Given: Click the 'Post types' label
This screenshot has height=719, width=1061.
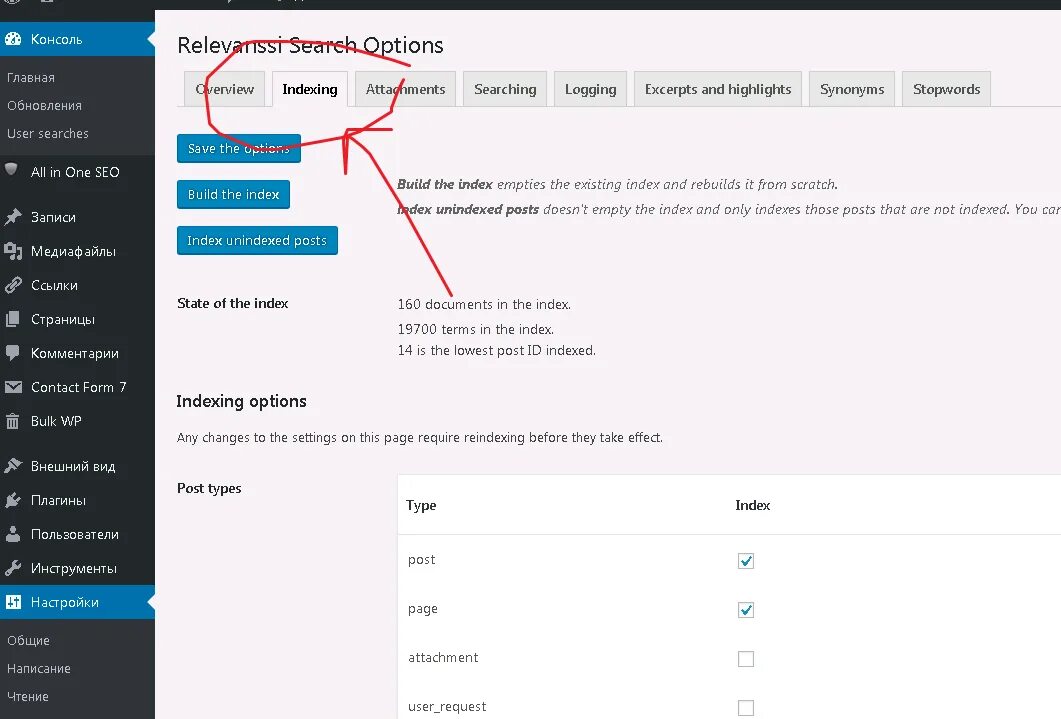Looking at the screenshot, I should pyautogui.click(x=209, y=488).
